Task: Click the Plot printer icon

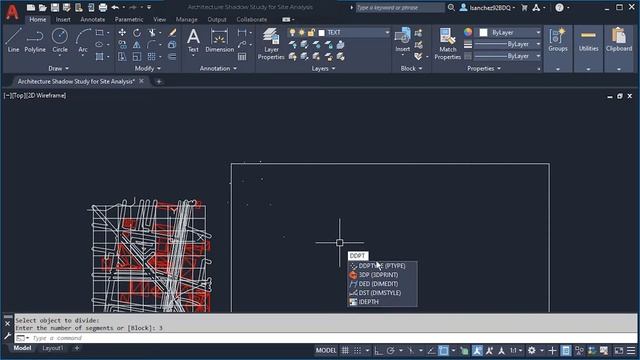Action: point(103,7)
